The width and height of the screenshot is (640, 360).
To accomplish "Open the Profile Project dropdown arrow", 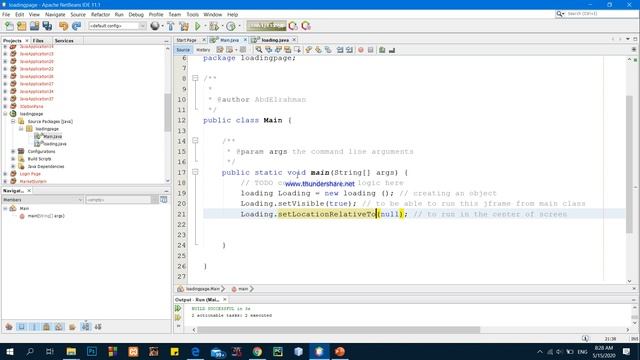I will pos(239,26).
